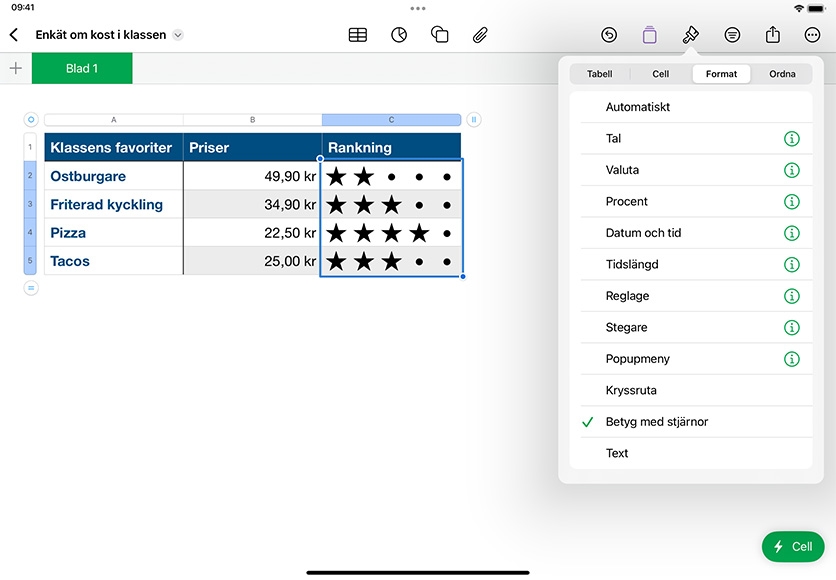836x580 pixels.
Task: Set Tacos rating to four stars
Action: 420,262
